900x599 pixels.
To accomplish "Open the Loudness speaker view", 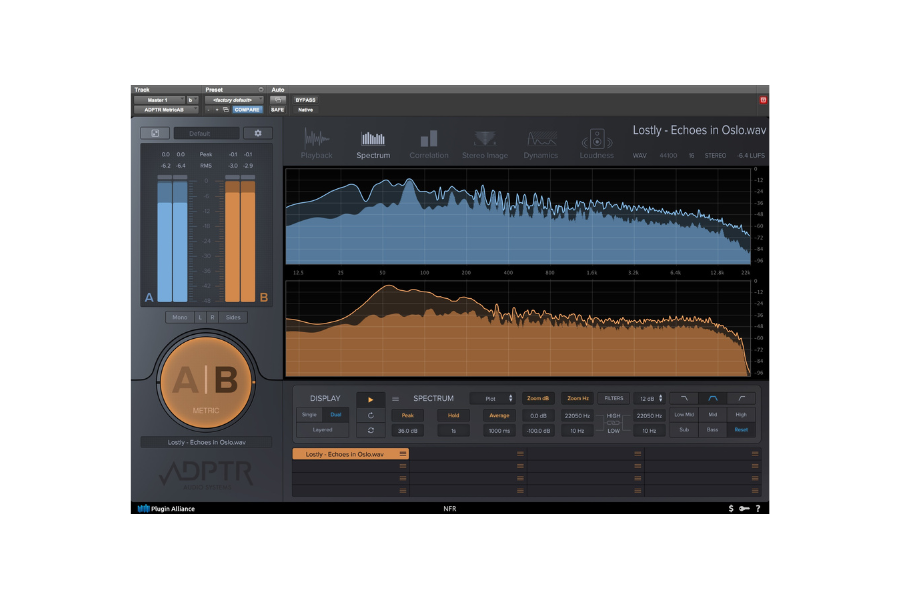I will click(596, 143).
